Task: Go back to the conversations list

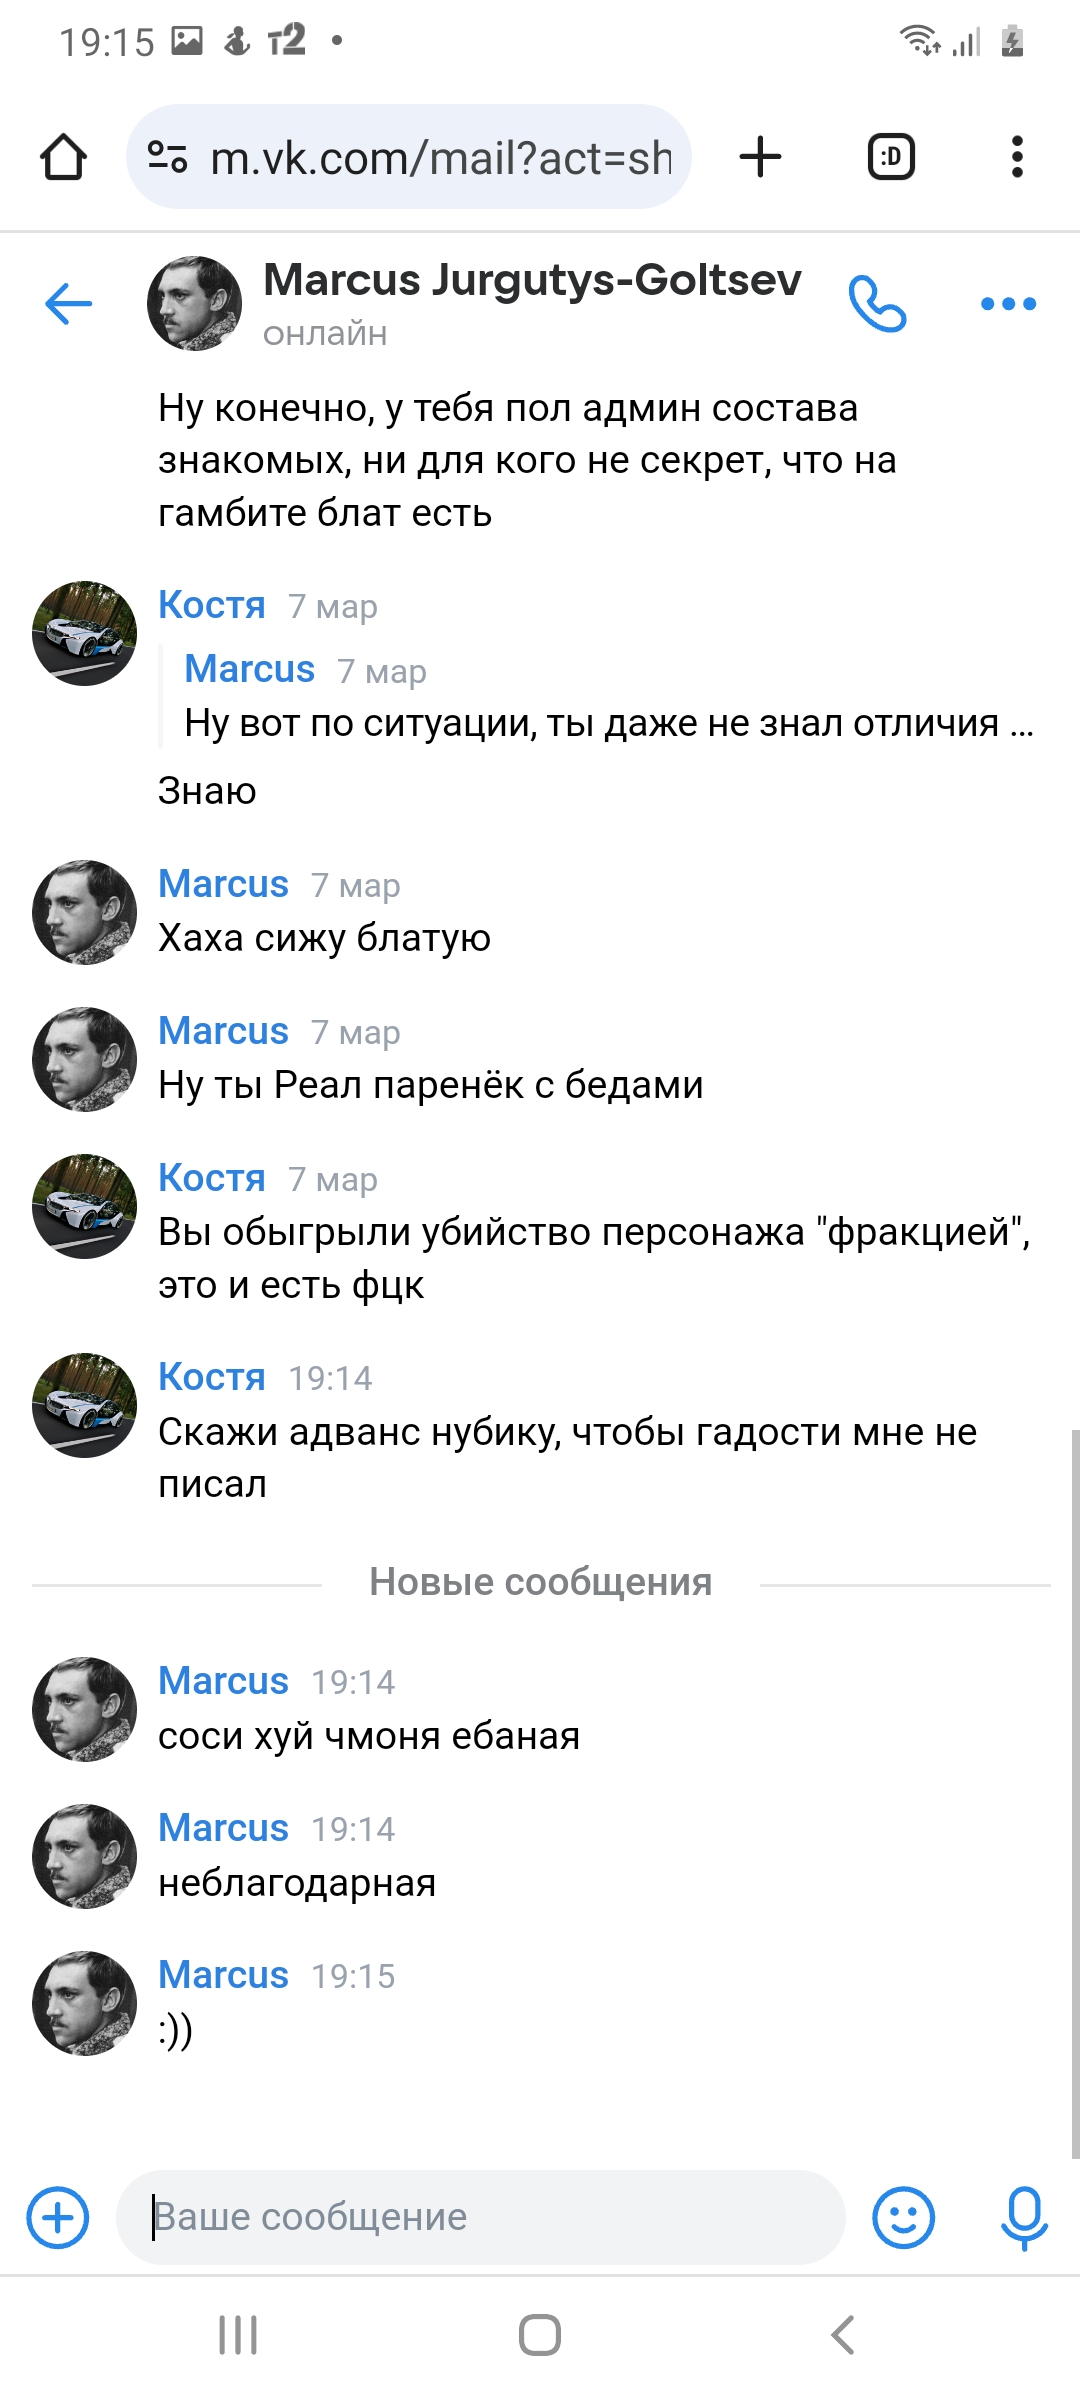Action: pyautogui.click(x=68, y=303)
